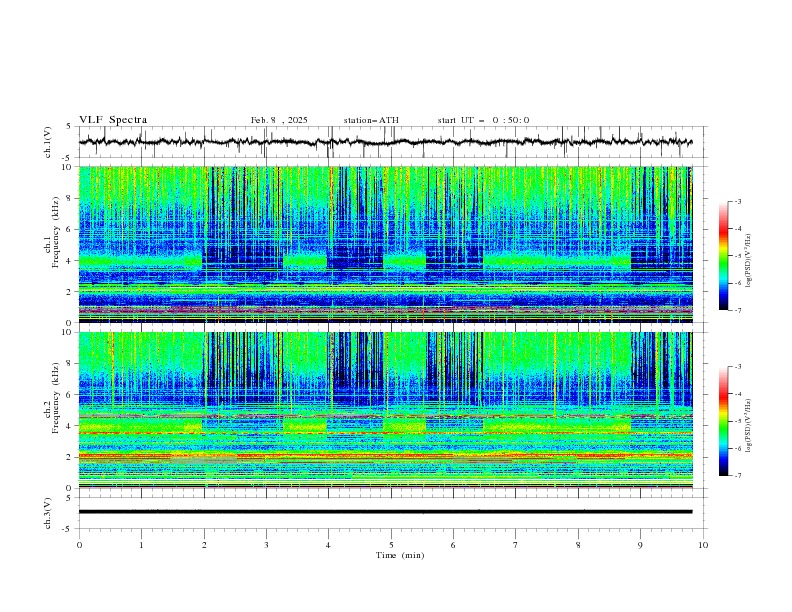Click the "VLF Spectra" title text

[x=113, y=120]
